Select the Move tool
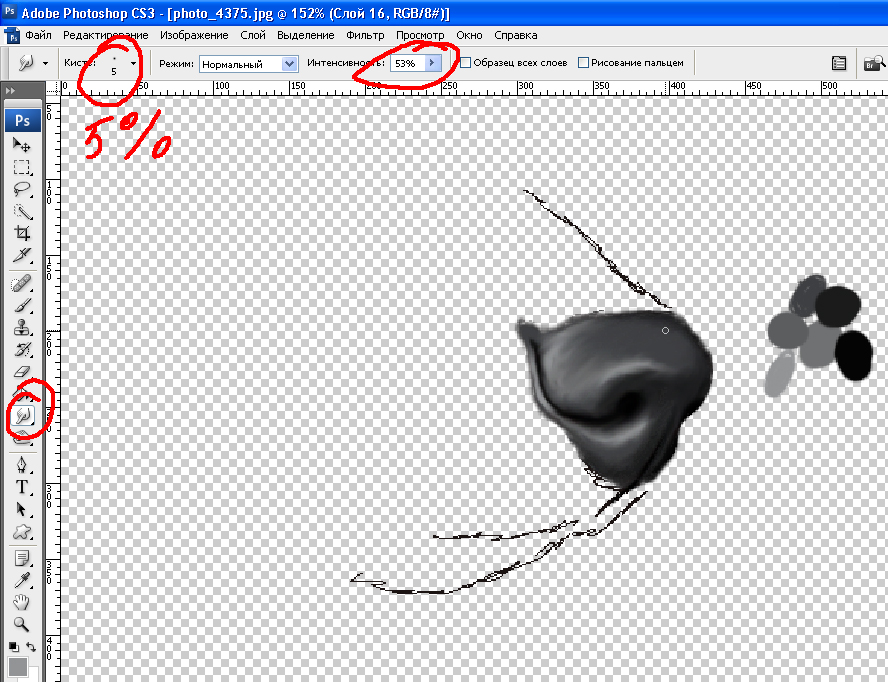Screen dimensions: 888x682 click(x=22, y=145)
